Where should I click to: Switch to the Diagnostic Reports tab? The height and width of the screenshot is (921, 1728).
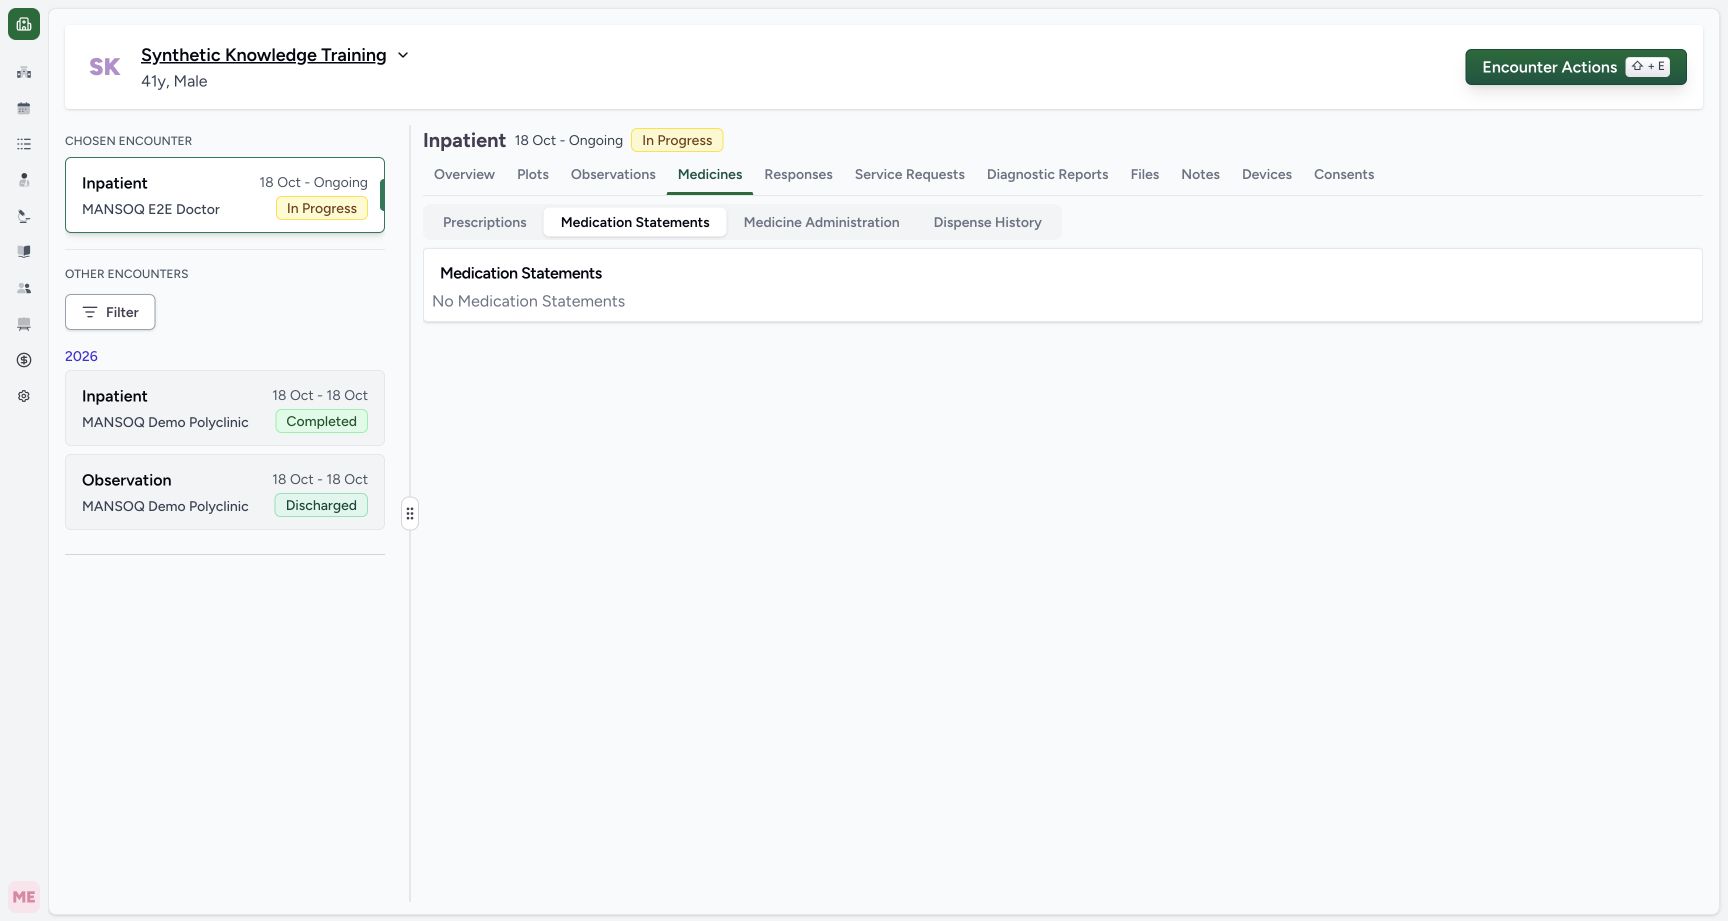[x=1048, y=174]
